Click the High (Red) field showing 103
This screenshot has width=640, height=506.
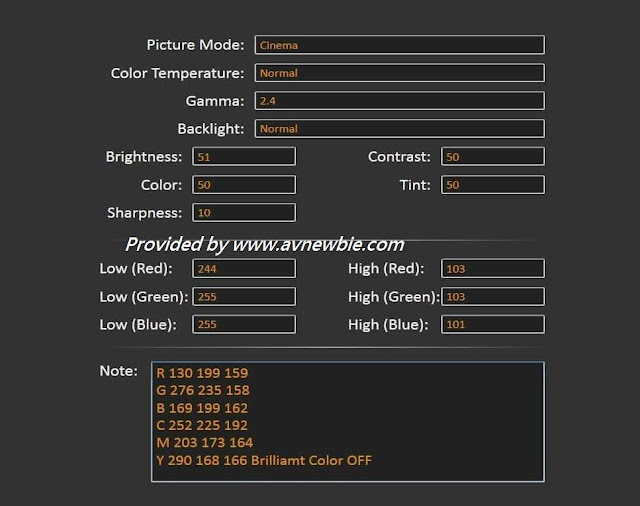[493, 269]
